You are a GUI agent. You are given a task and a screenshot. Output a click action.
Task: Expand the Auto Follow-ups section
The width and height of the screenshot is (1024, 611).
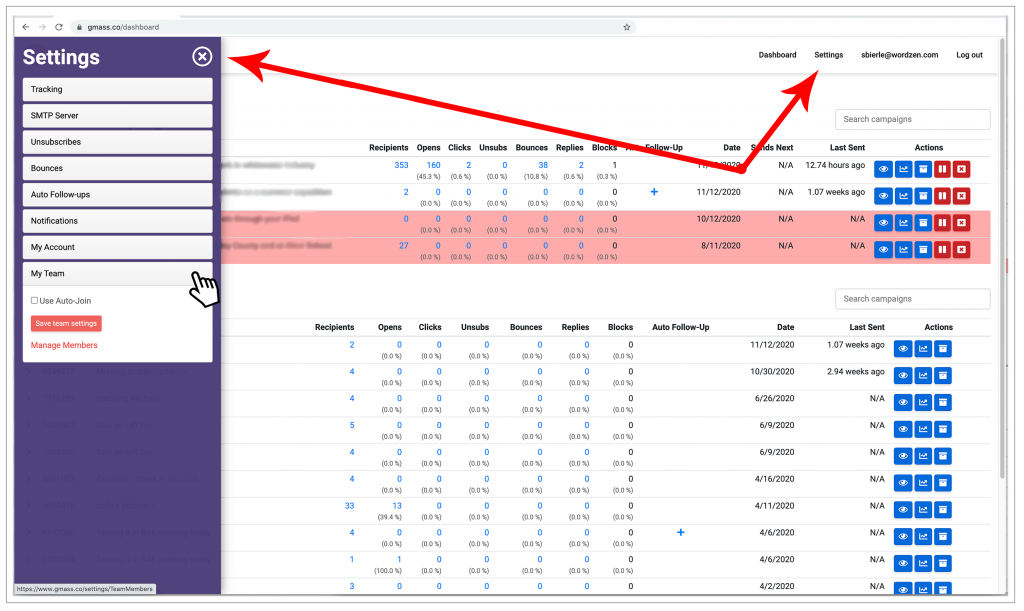[117, 194]
